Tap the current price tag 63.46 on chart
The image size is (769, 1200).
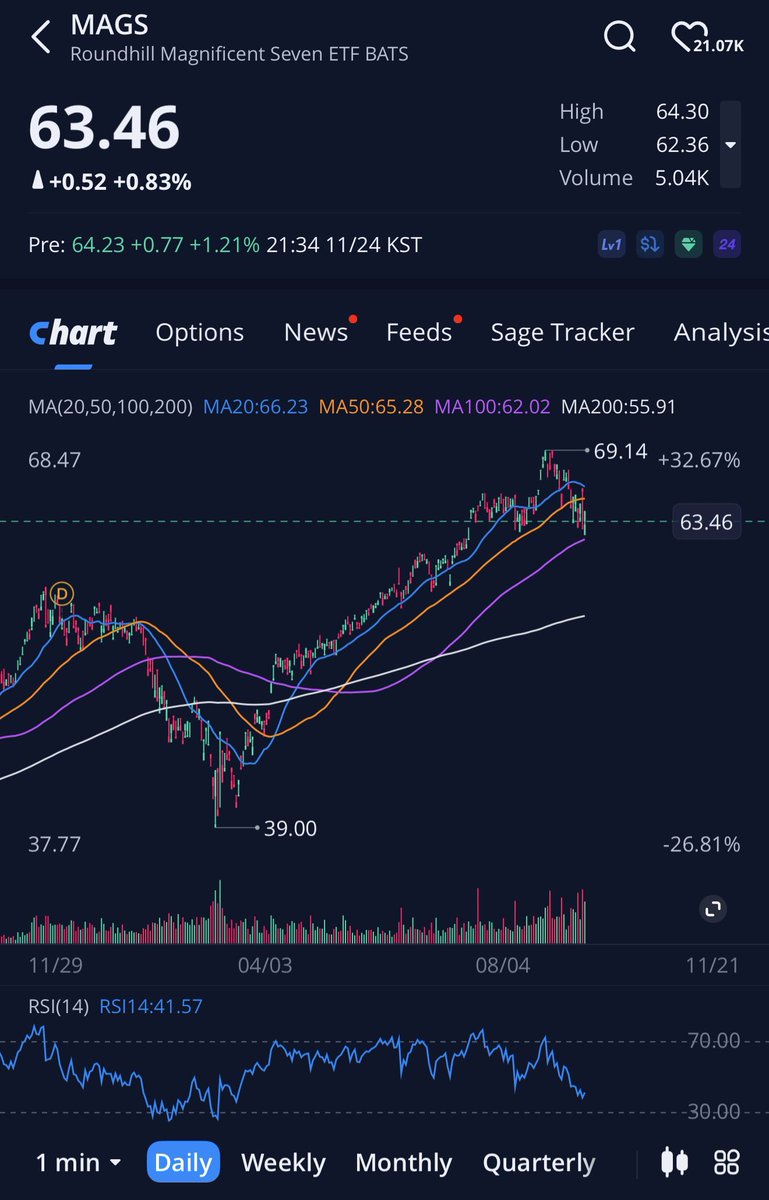tap(706, 522)
